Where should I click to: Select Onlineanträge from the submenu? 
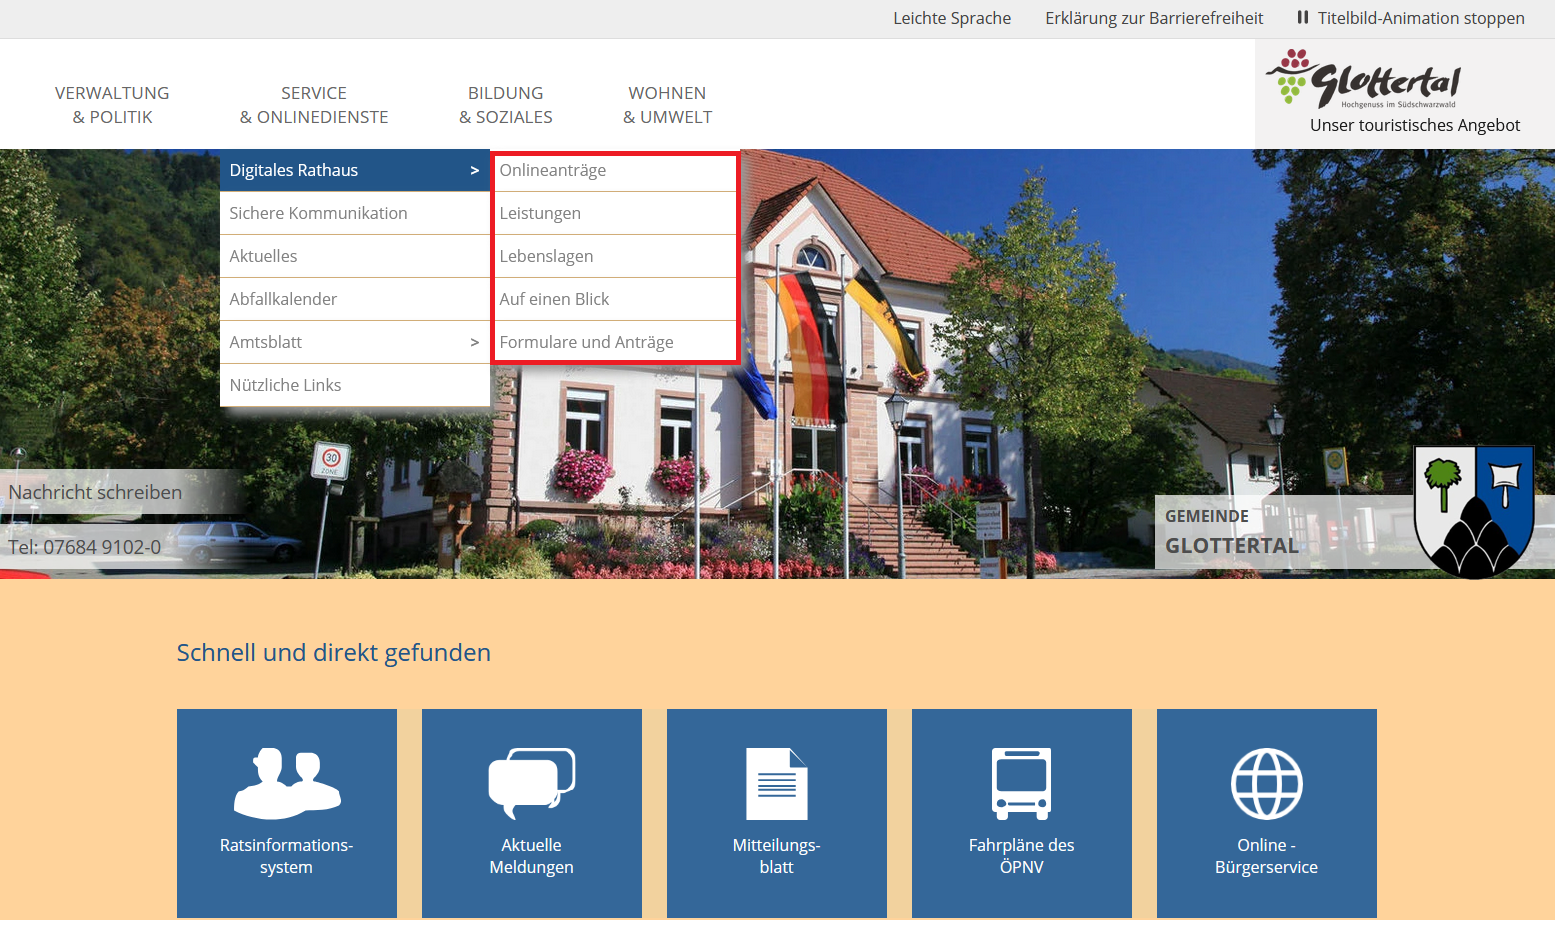tap(553, 171)
